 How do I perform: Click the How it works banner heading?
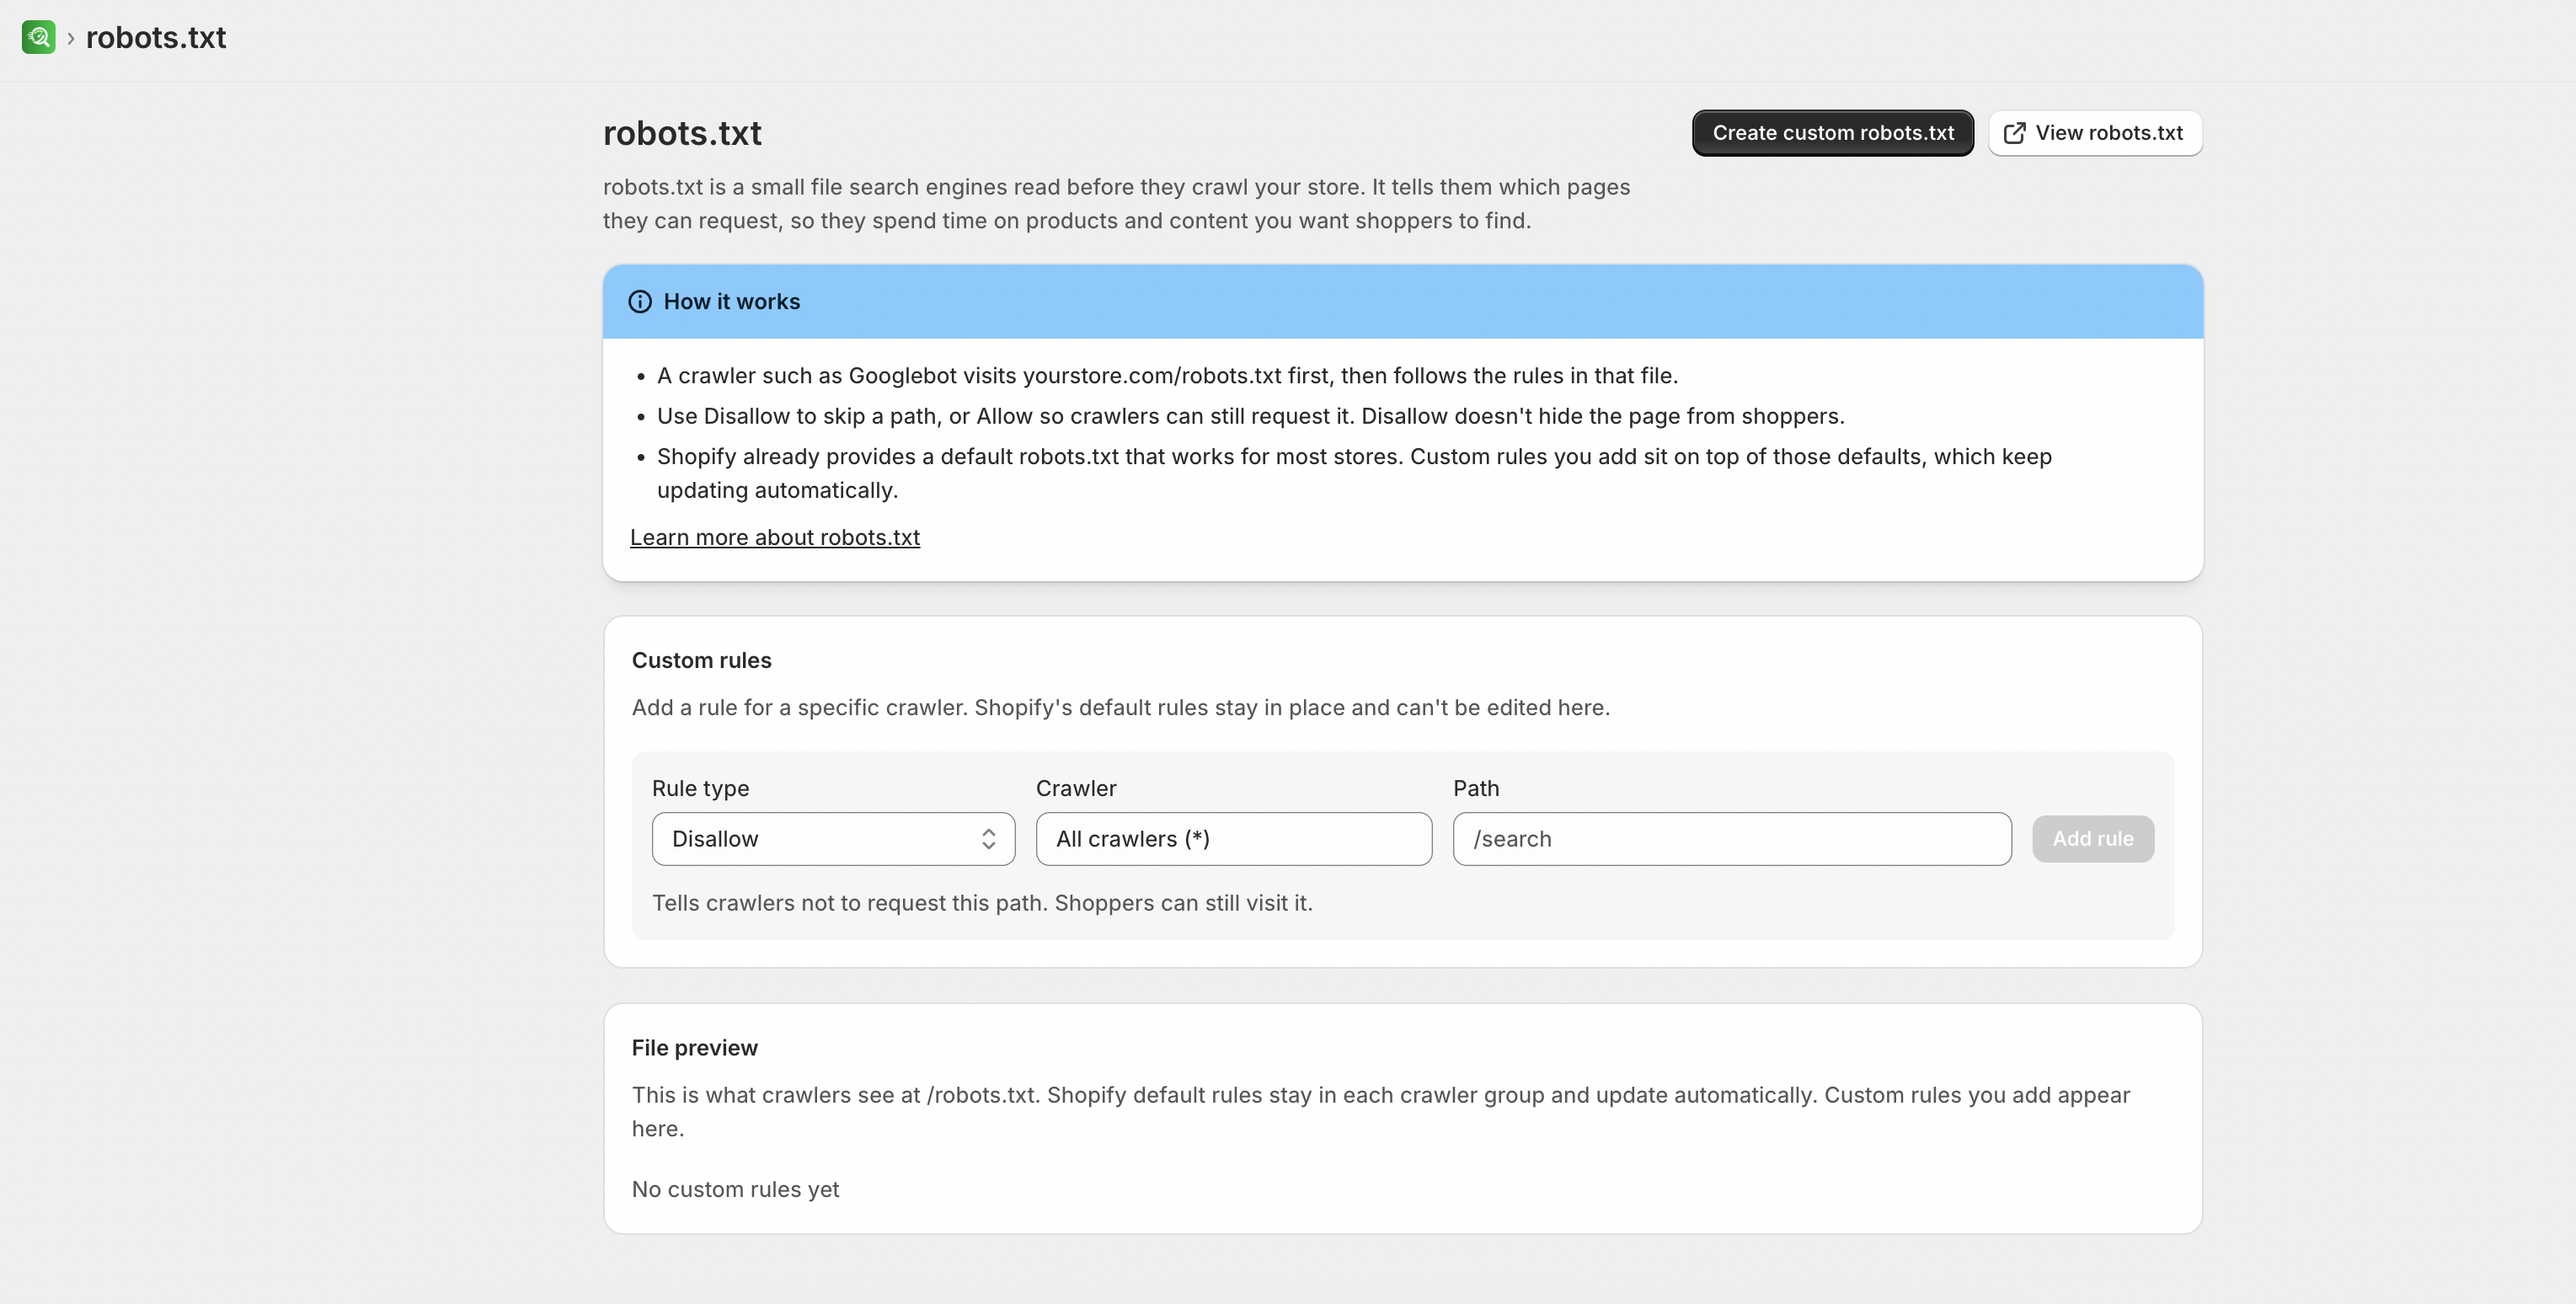pyautogui.click(x=732, y=302)
